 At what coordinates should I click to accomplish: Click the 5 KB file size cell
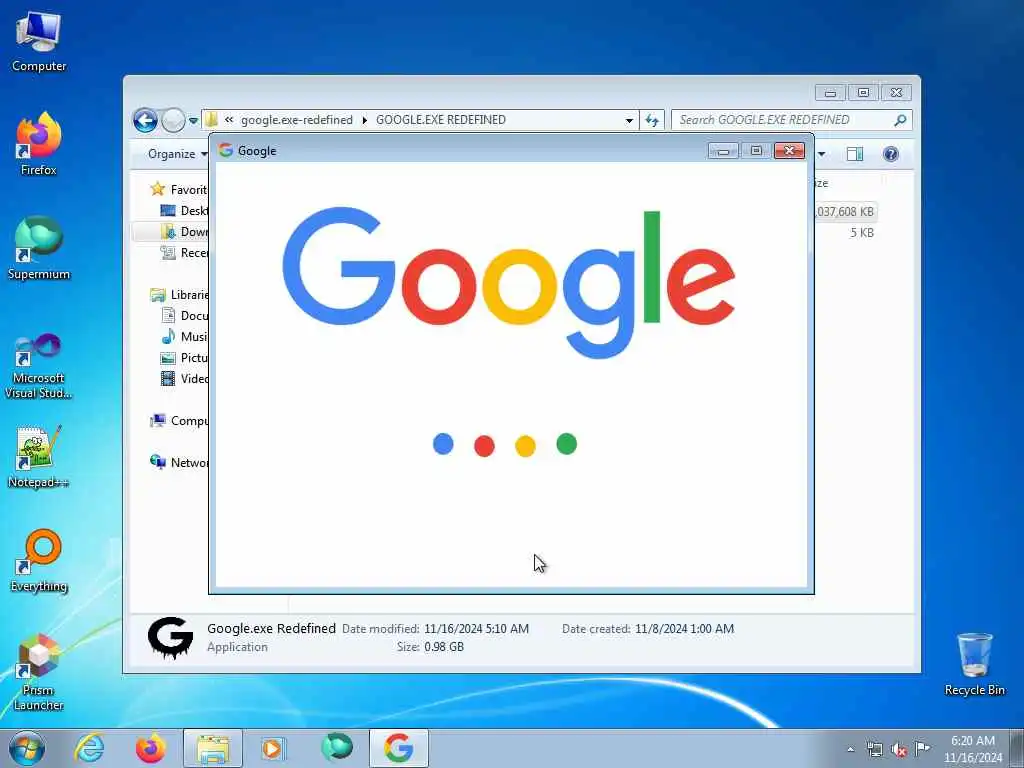861,232
